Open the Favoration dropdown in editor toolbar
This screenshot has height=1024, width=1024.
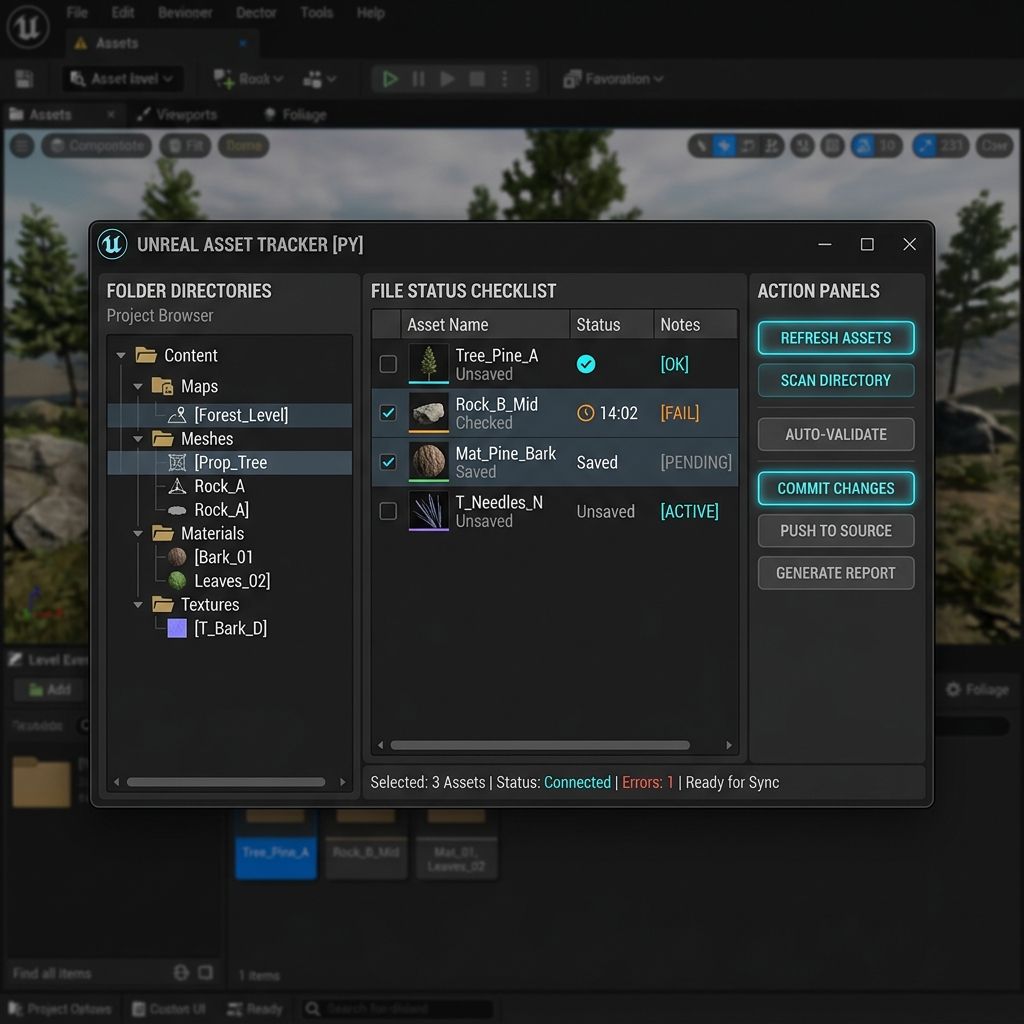(613, 79)
